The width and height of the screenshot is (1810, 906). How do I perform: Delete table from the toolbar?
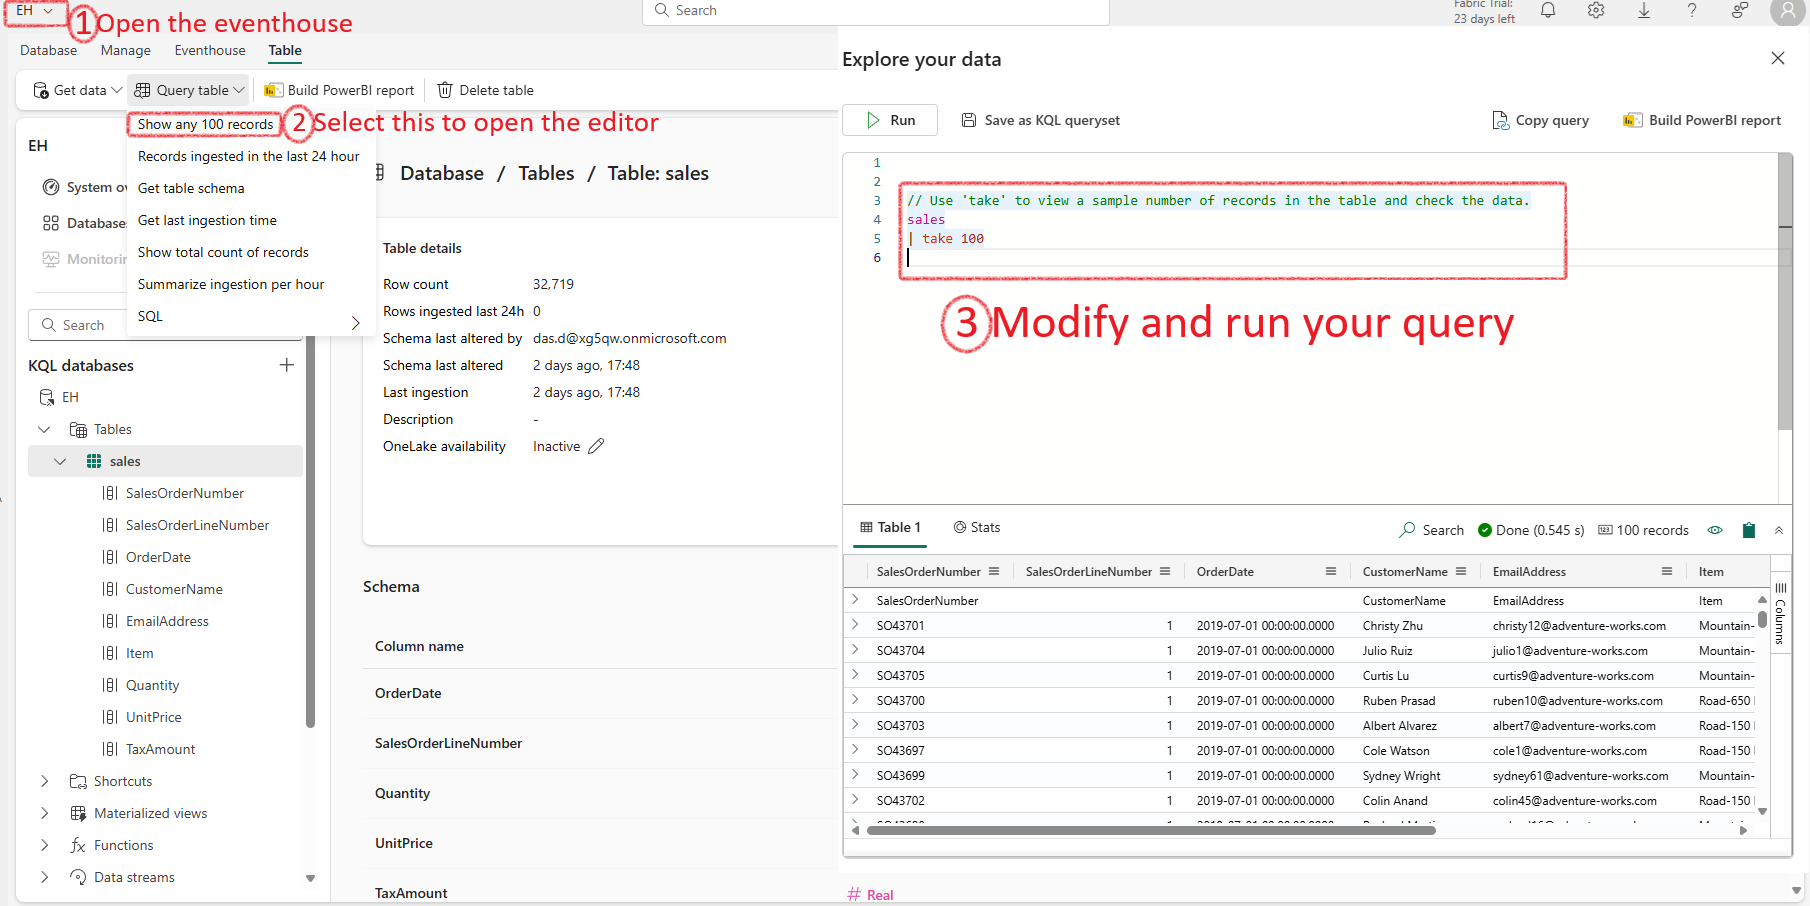(x=485, y=90)
